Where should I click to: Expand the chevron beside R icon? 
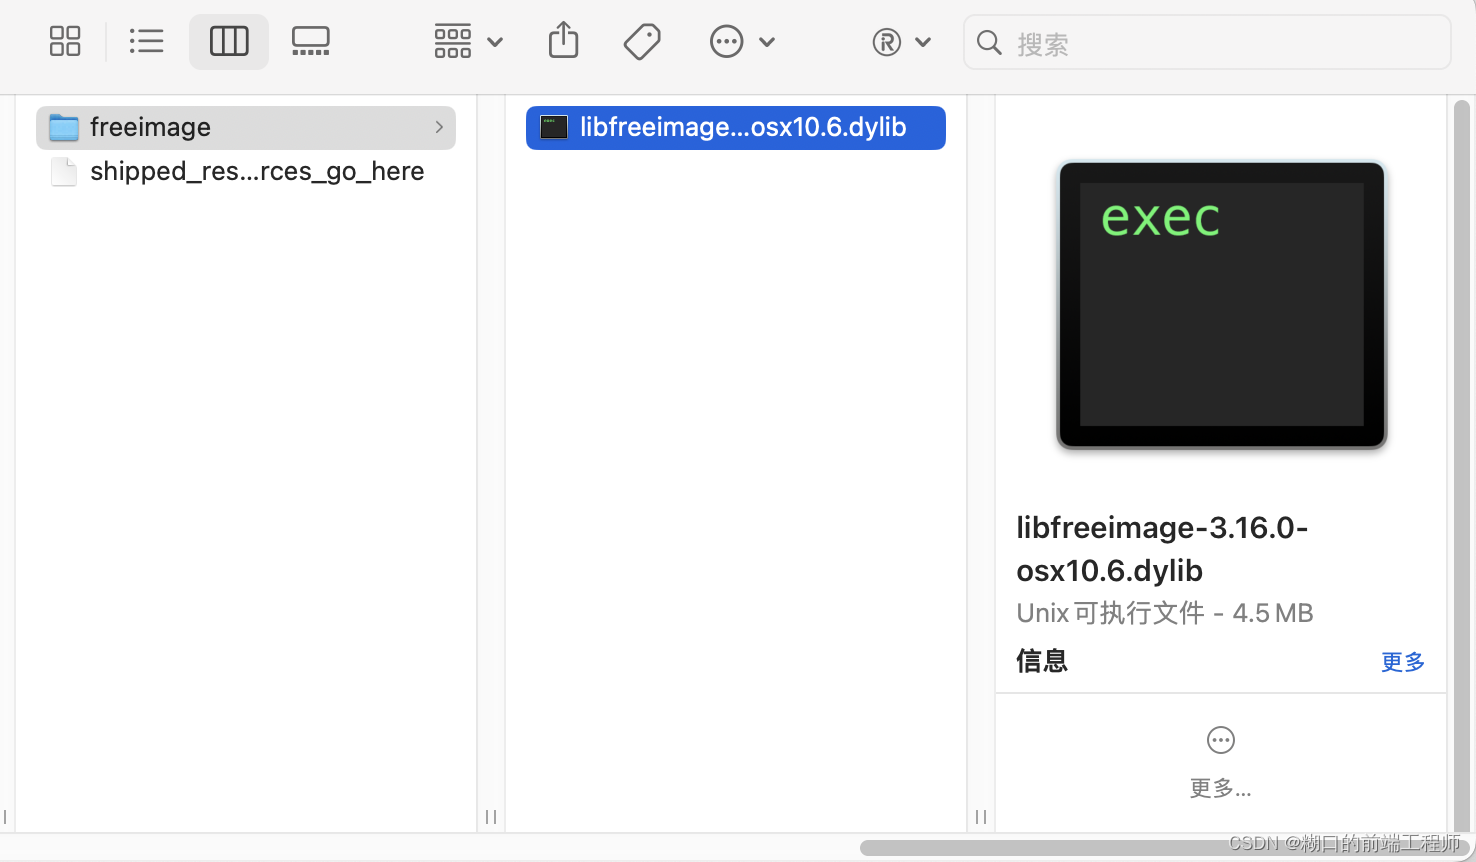(923, 42)
